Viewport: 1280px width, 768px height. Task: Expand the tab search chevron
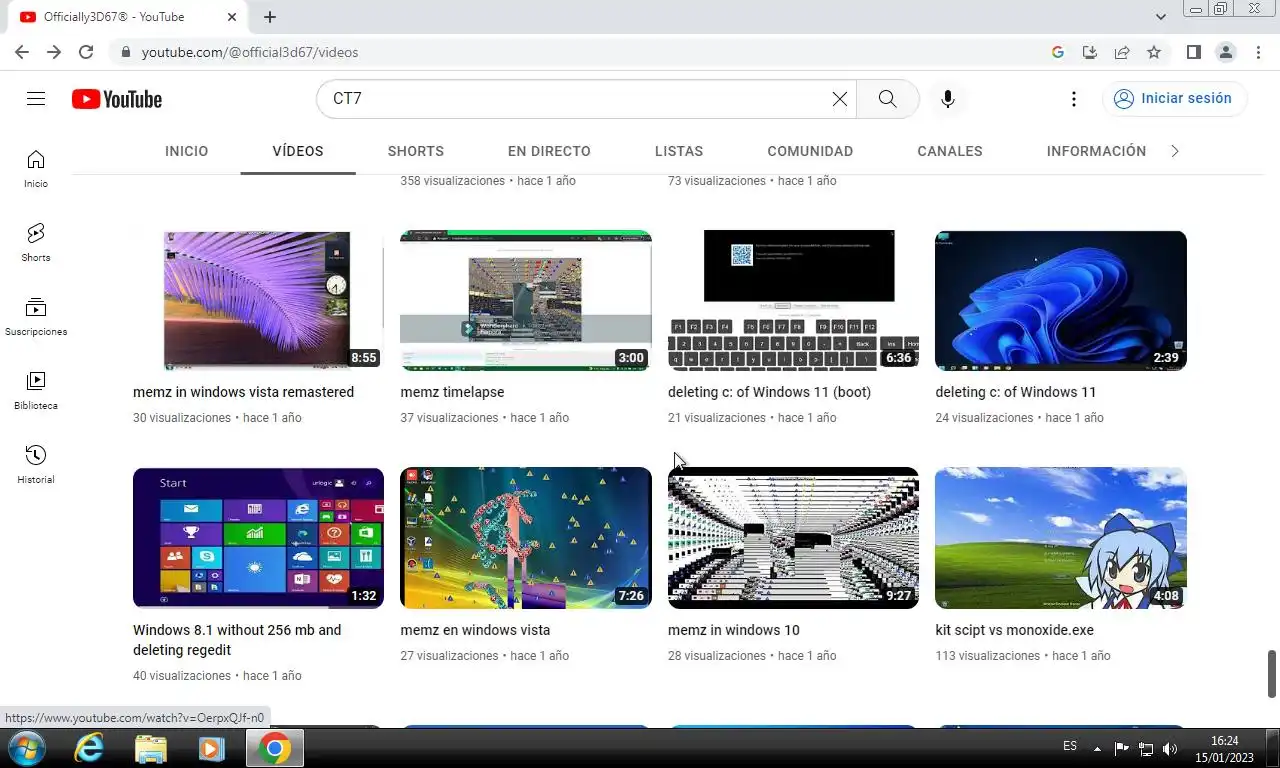[1160, 17]
